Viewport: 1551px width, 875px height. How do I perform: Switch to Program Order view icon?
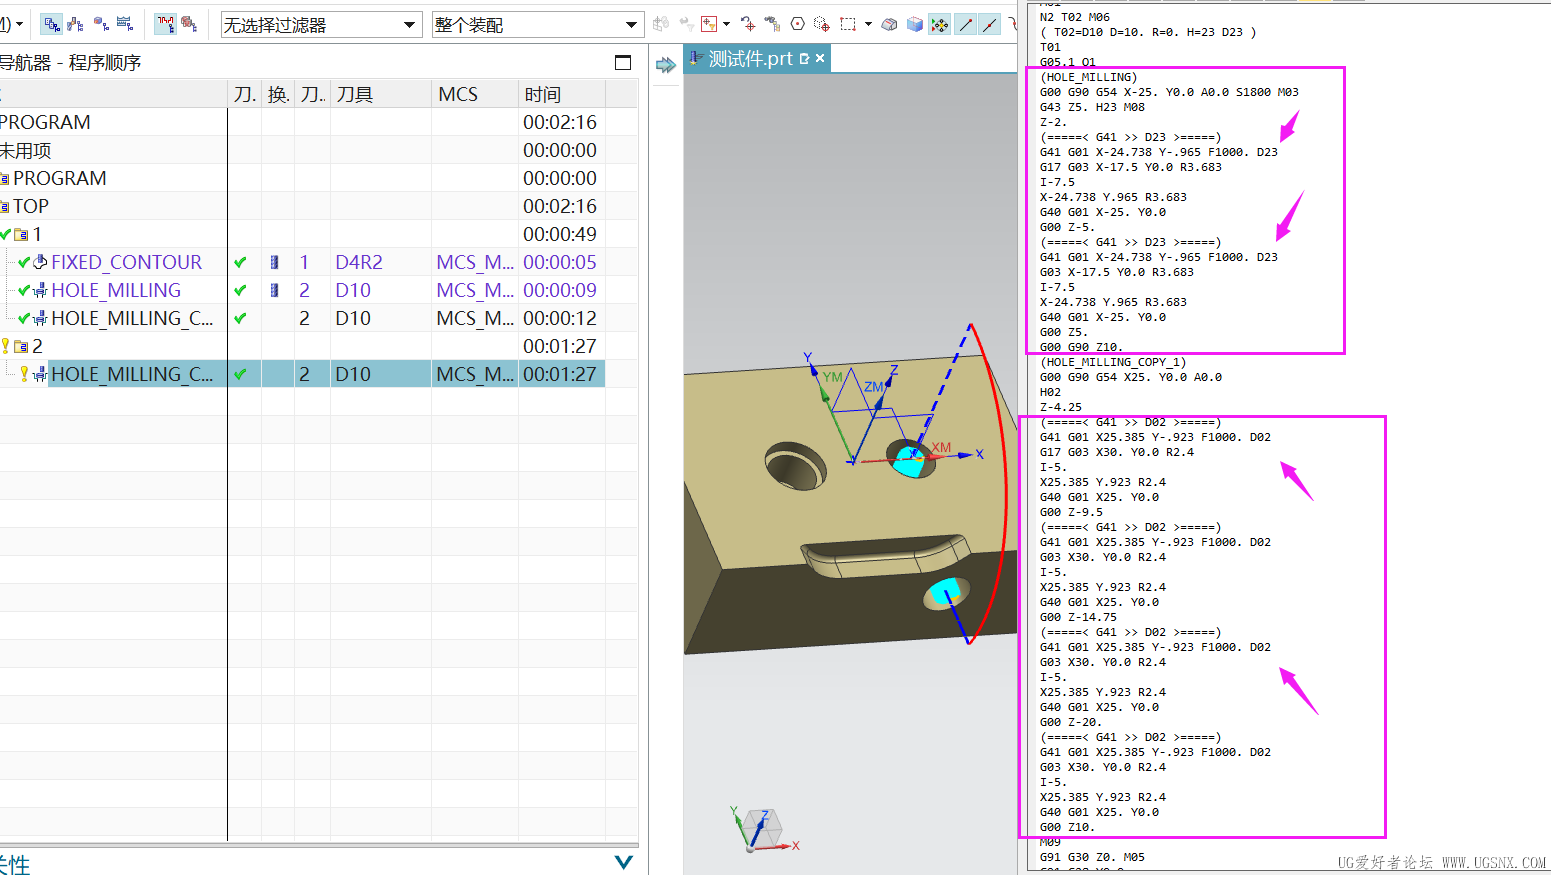click(52, 24)
